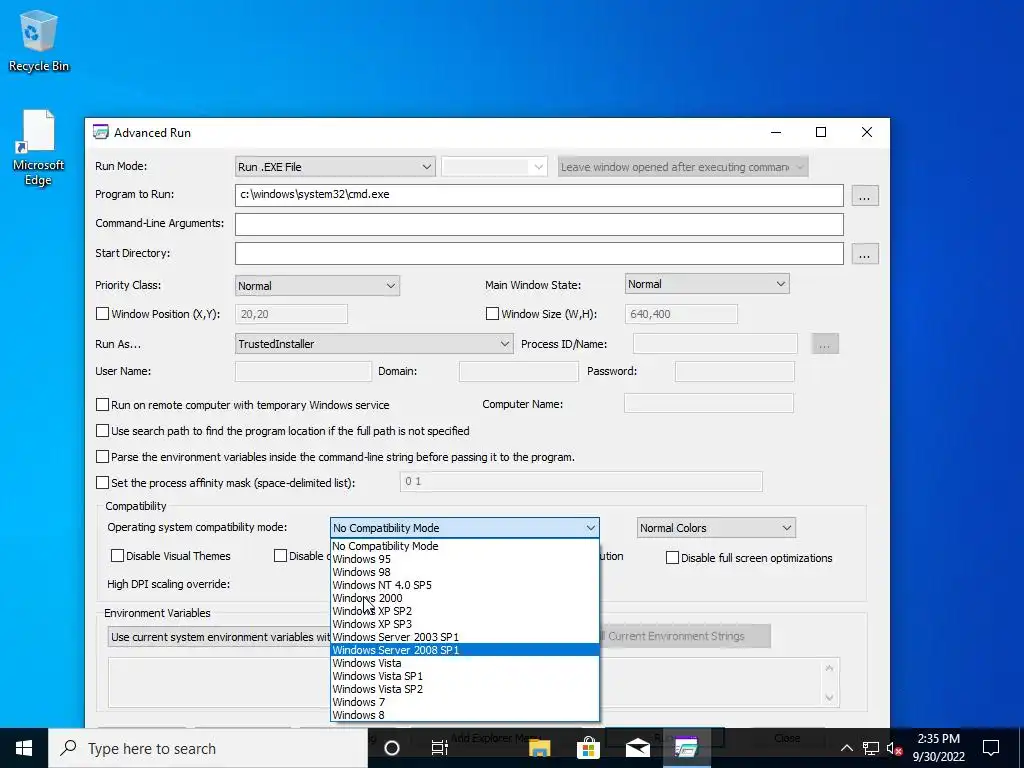This screenshot has height=768, width=1024.
Task: Open the Run Mode dropdown
Action: (x=335, y=167)
